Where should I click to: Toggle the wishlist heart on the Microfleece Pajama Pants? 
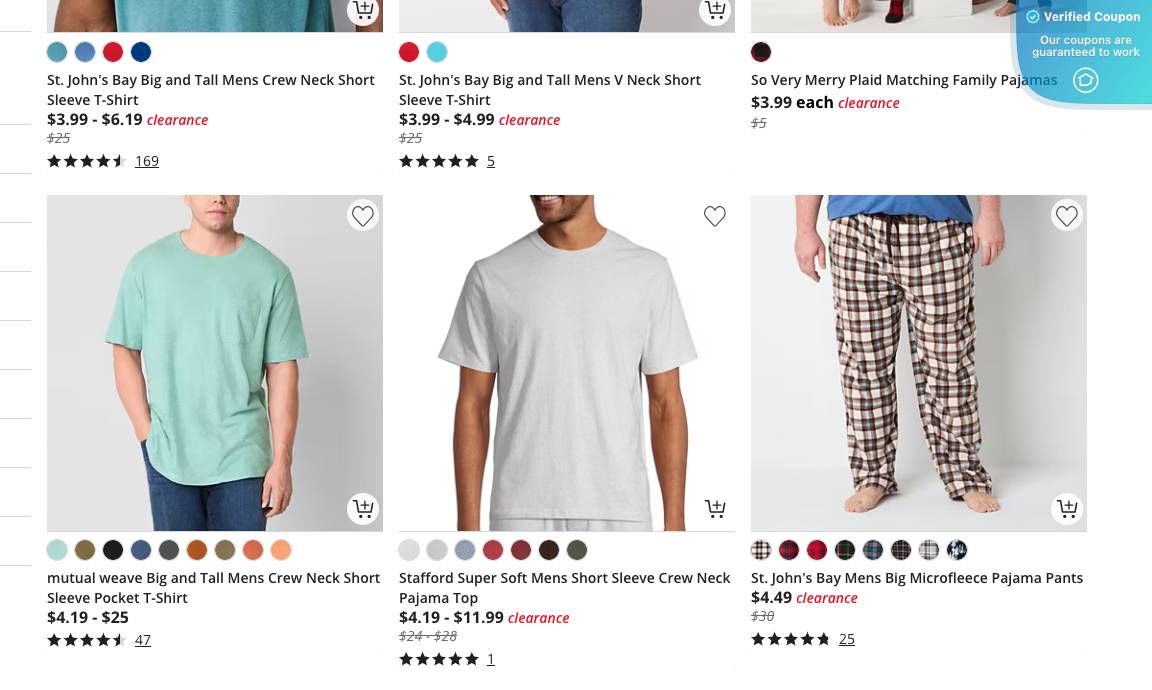(1067, 216)
